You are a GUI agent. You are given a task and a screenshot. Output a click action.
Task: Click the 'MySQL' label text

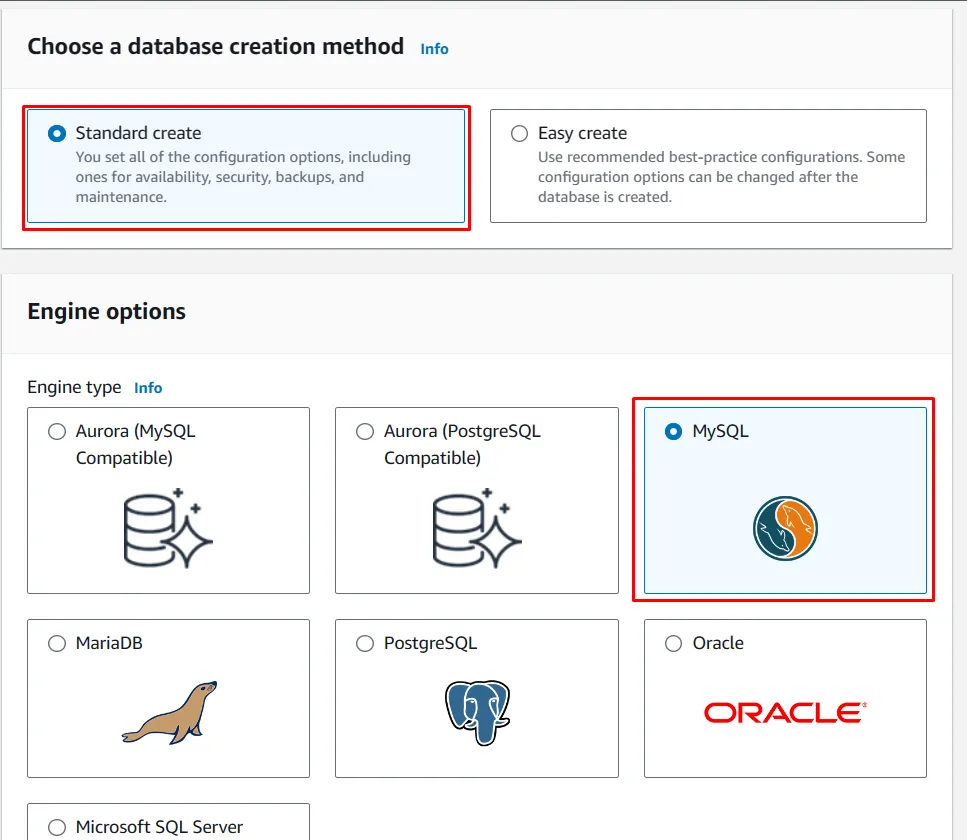click(x=720, y=431)
